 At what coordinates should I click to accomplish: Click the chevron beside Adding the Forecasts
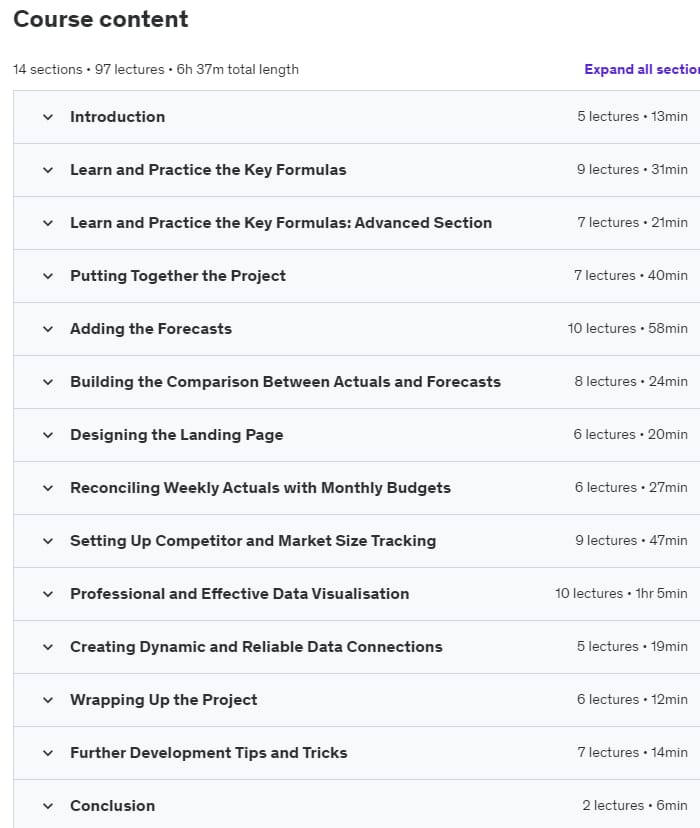[x=47, y=328]
